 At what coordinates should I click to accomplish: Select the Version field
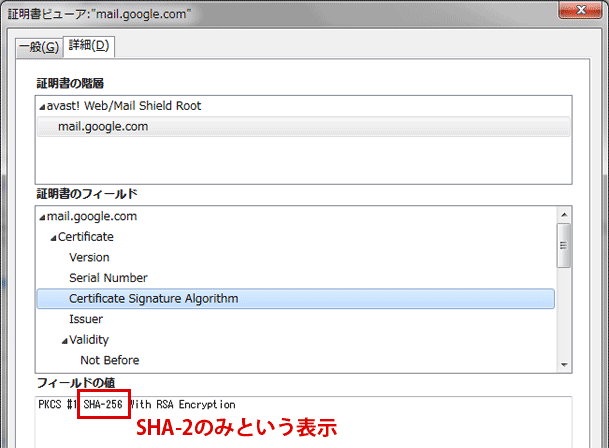pyautogui.click(x=89, y=257)
